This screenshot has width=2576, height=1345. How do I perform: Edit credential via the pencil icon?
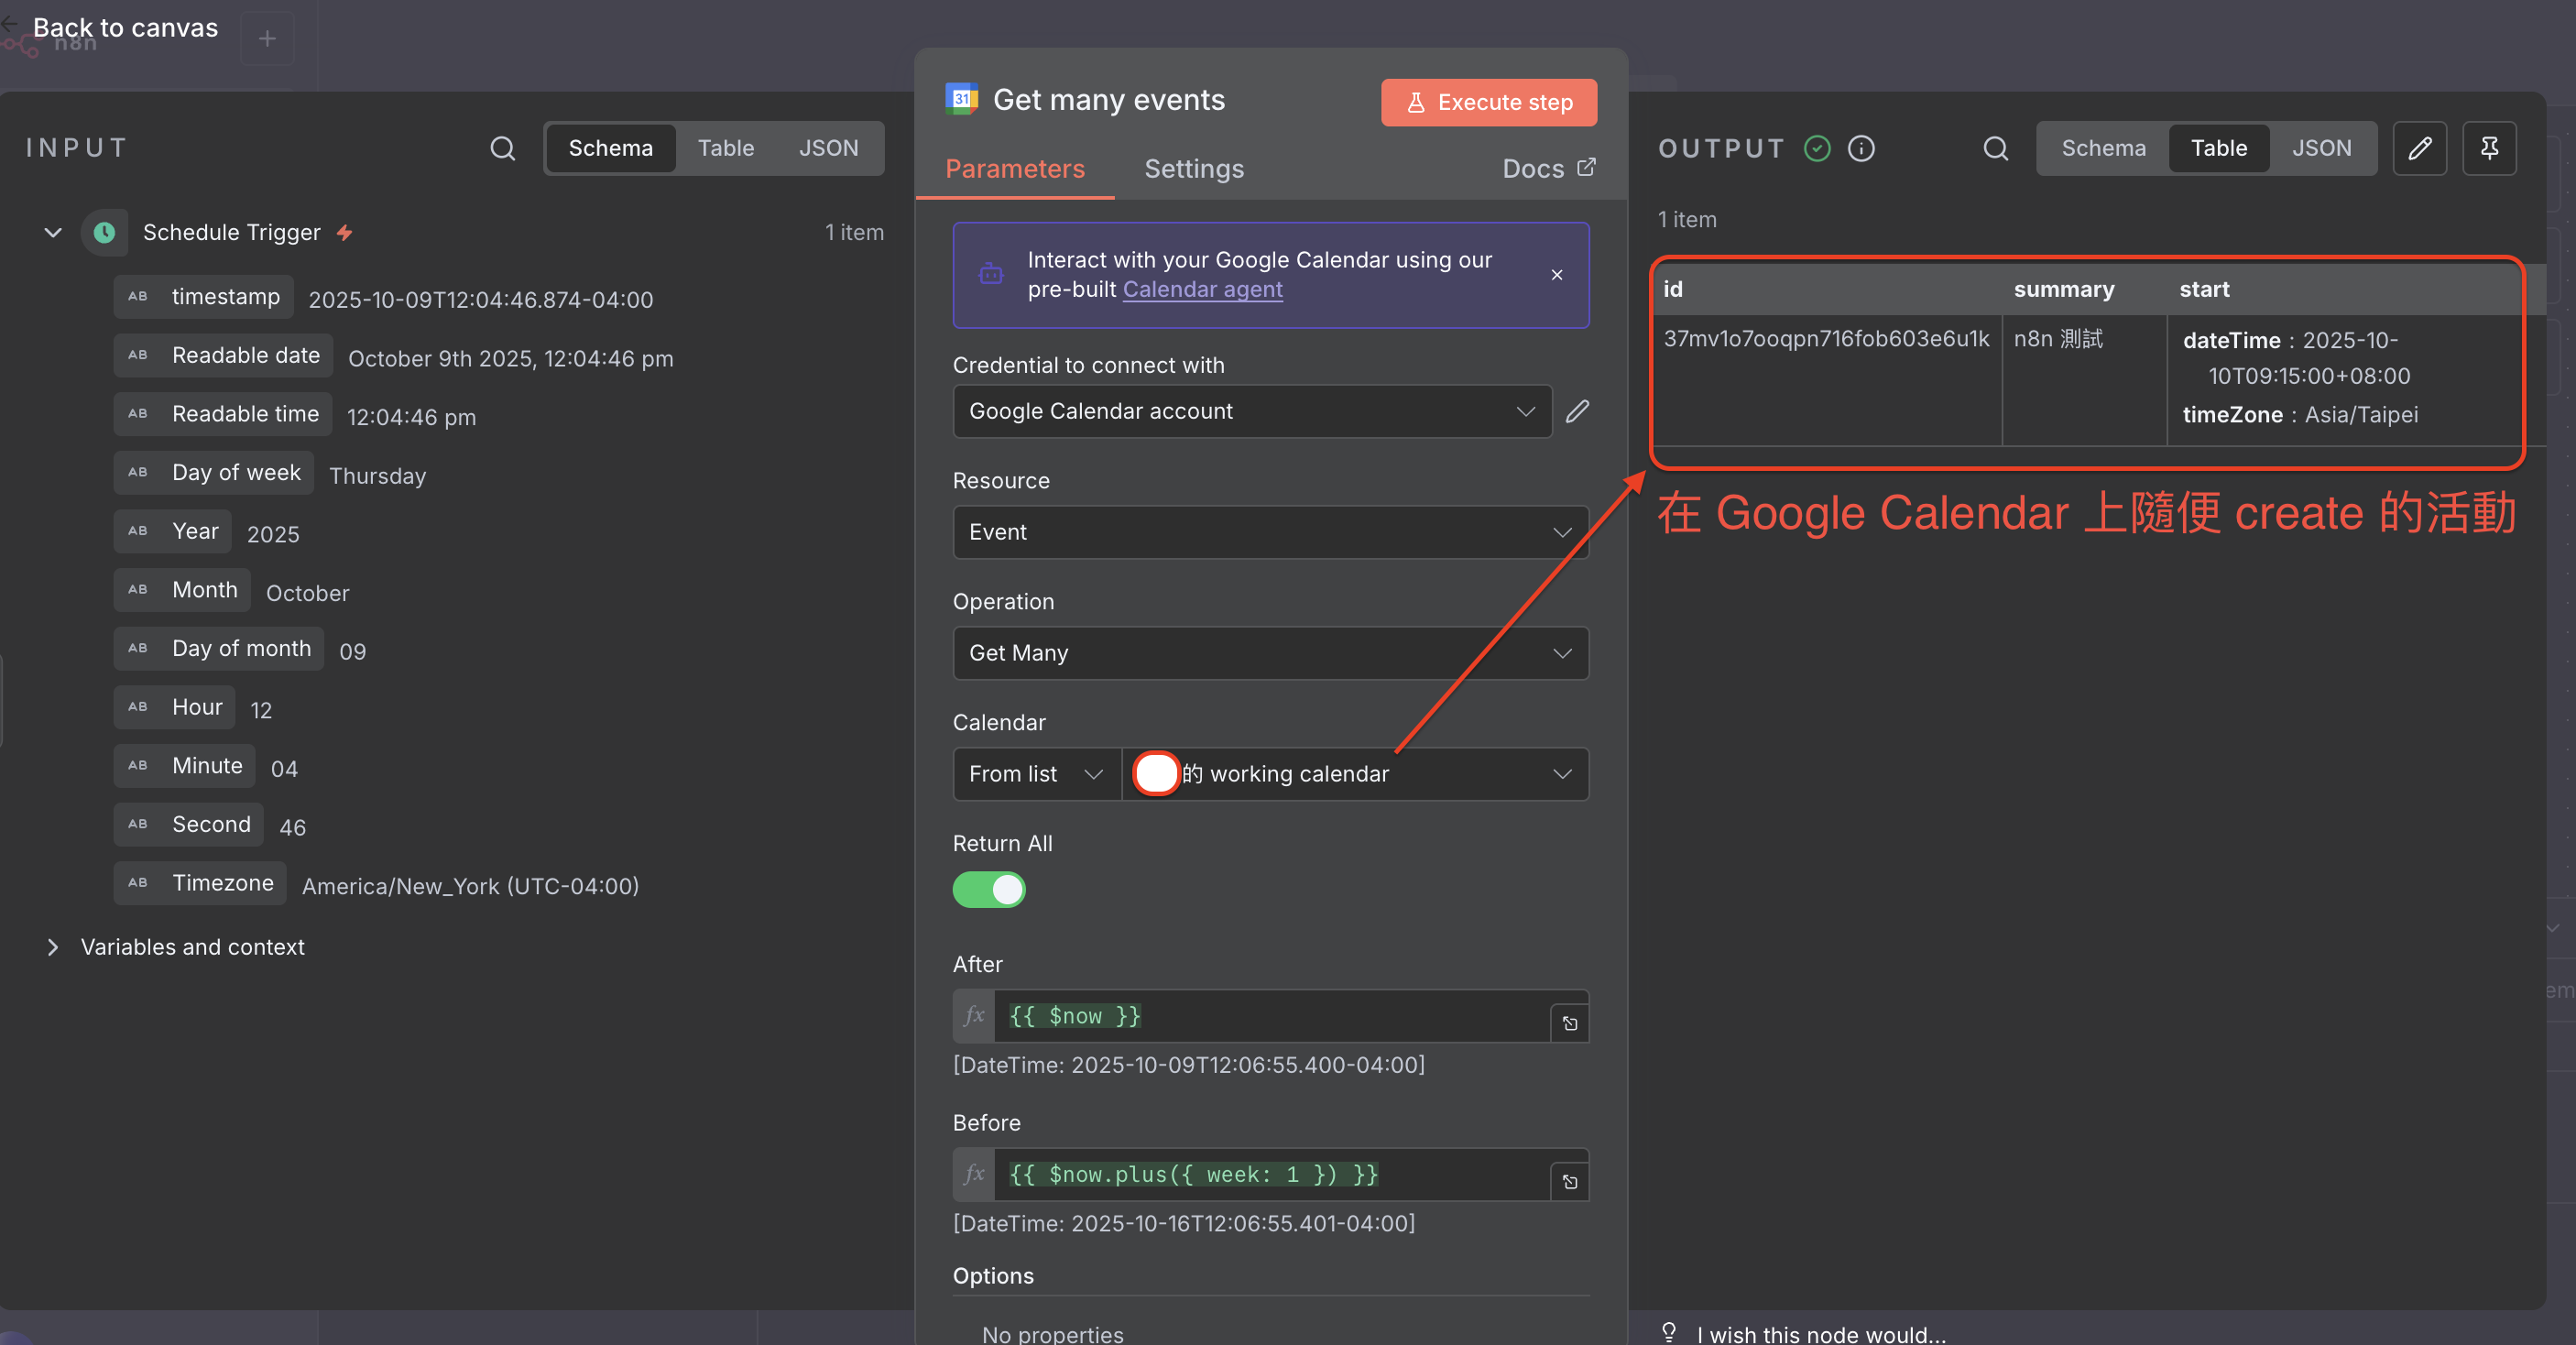[x=1577, y=411]
